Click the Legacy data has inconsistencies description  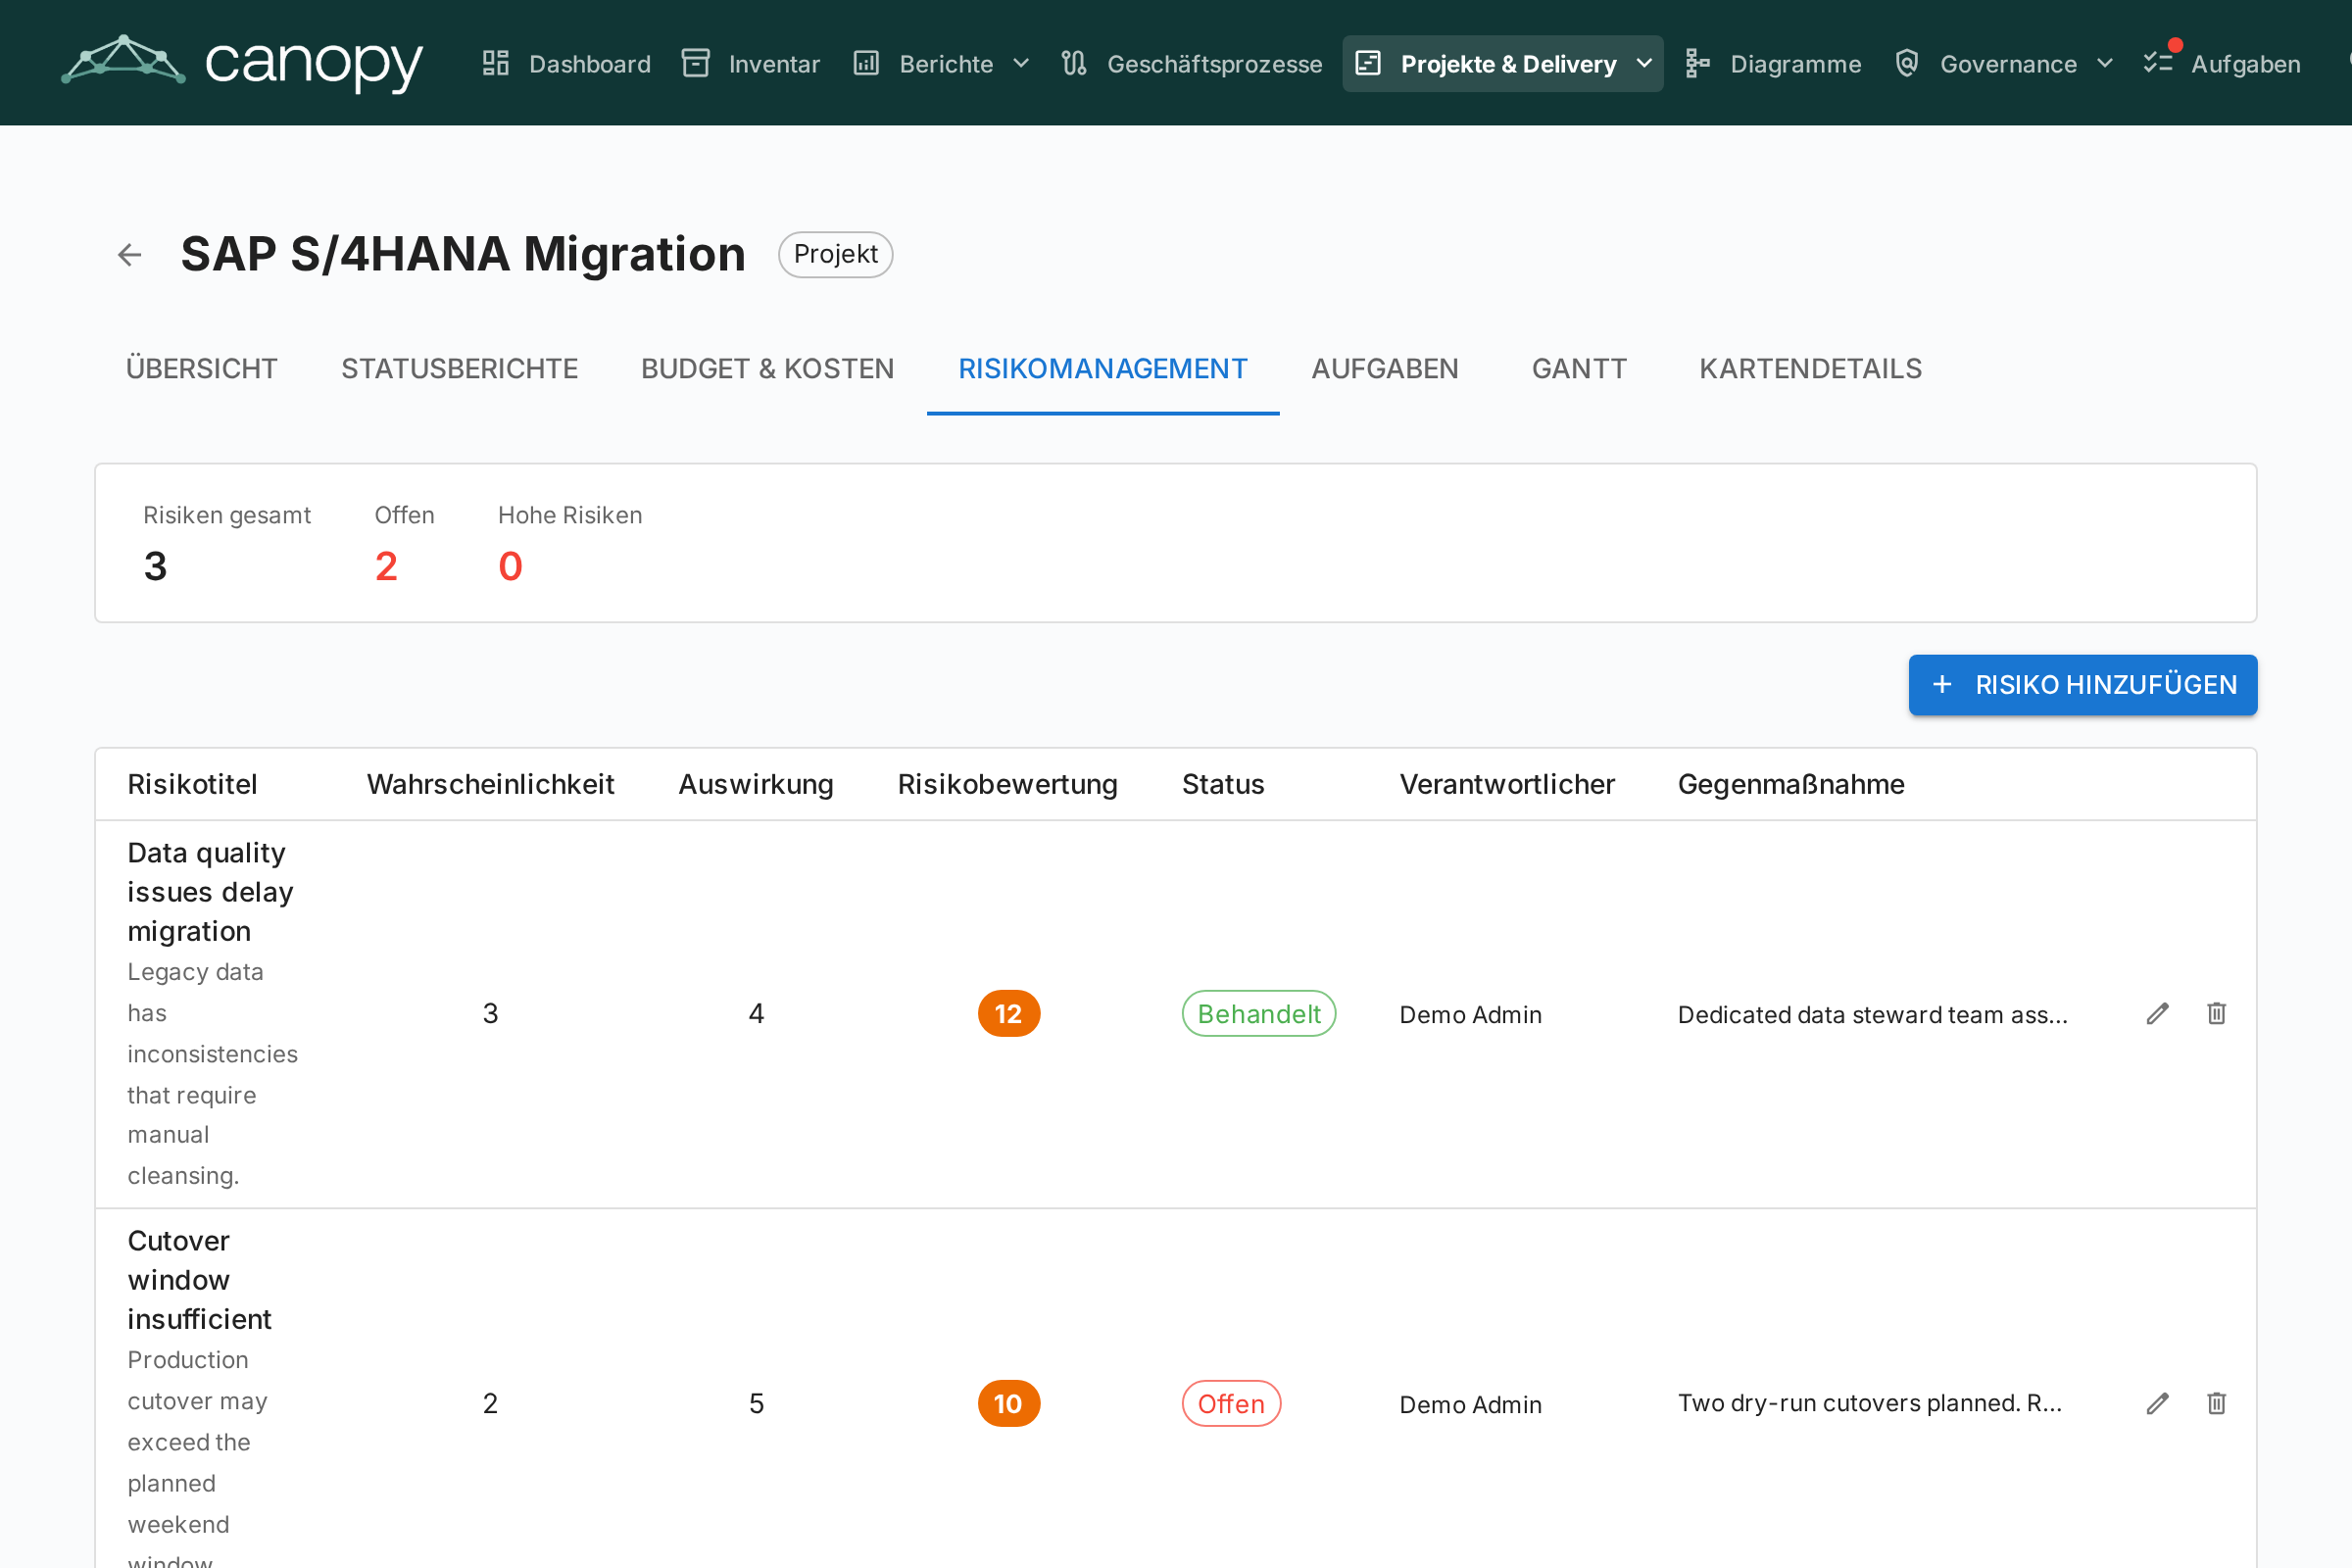pyautogui.click(x=212, y=1074)
